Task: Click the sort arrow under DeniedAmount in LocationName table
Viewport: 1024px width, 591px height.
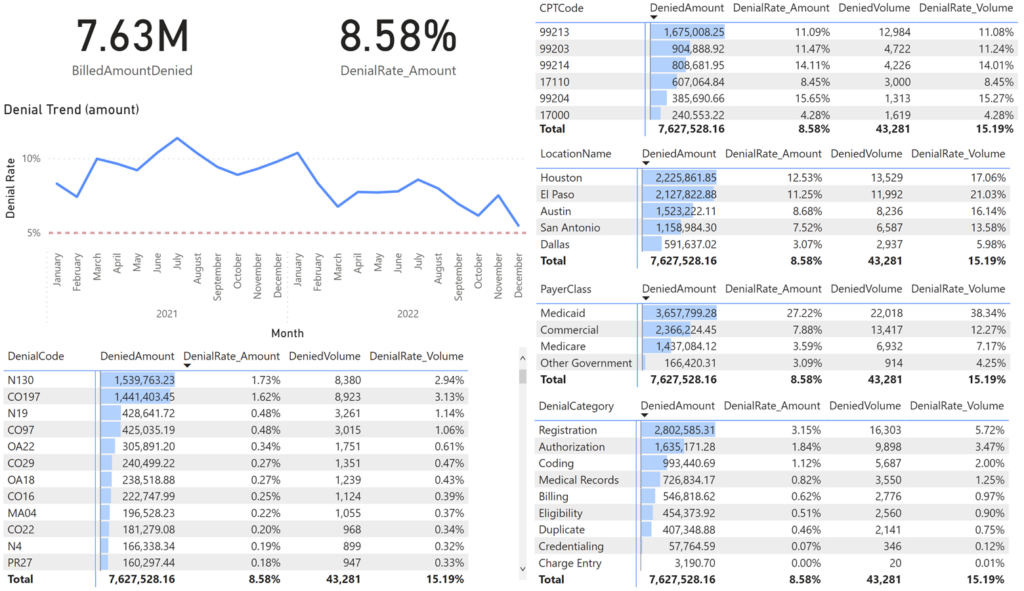Action: (646, 163)
